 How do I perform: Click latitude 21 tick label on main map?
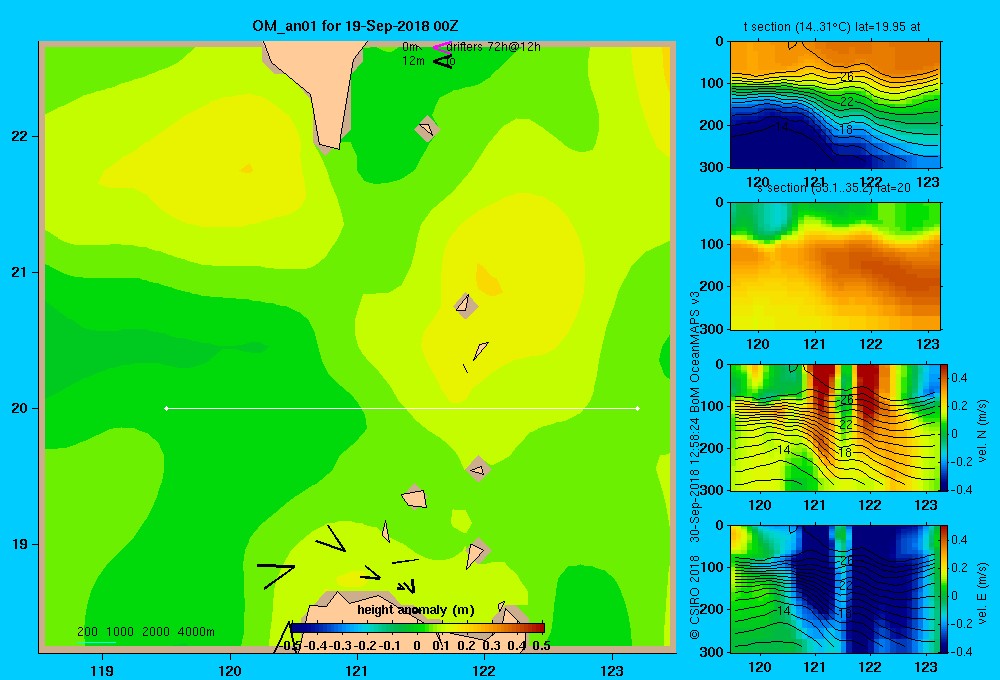[20, 272]
